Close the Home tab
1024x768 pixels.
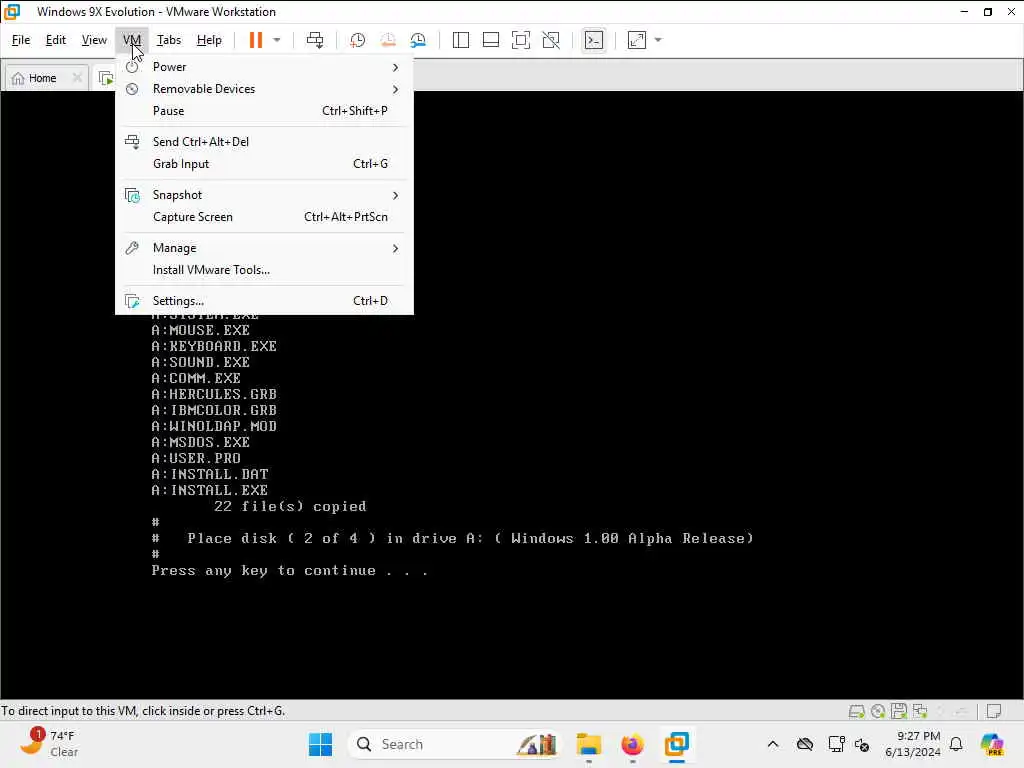pyautogui.click(x=77, y=78)
